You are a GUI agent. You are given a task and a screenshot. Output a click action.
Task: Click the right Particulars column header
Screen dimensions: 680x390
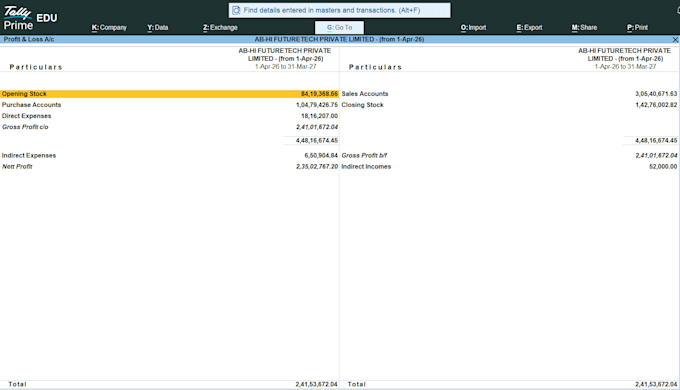pyautogui.click(x=376, y=67)
